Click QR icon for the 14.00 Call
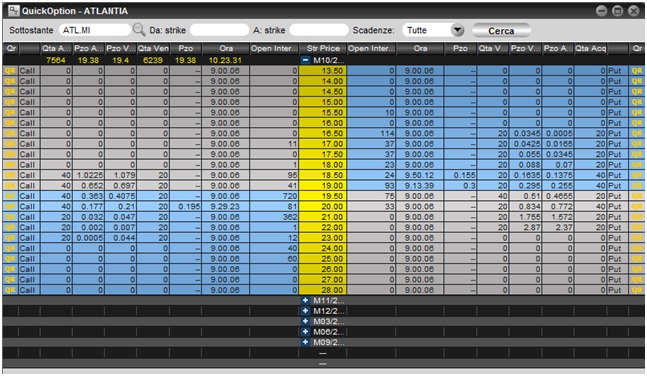Screen dimensions: 647x376 point(10,81)
